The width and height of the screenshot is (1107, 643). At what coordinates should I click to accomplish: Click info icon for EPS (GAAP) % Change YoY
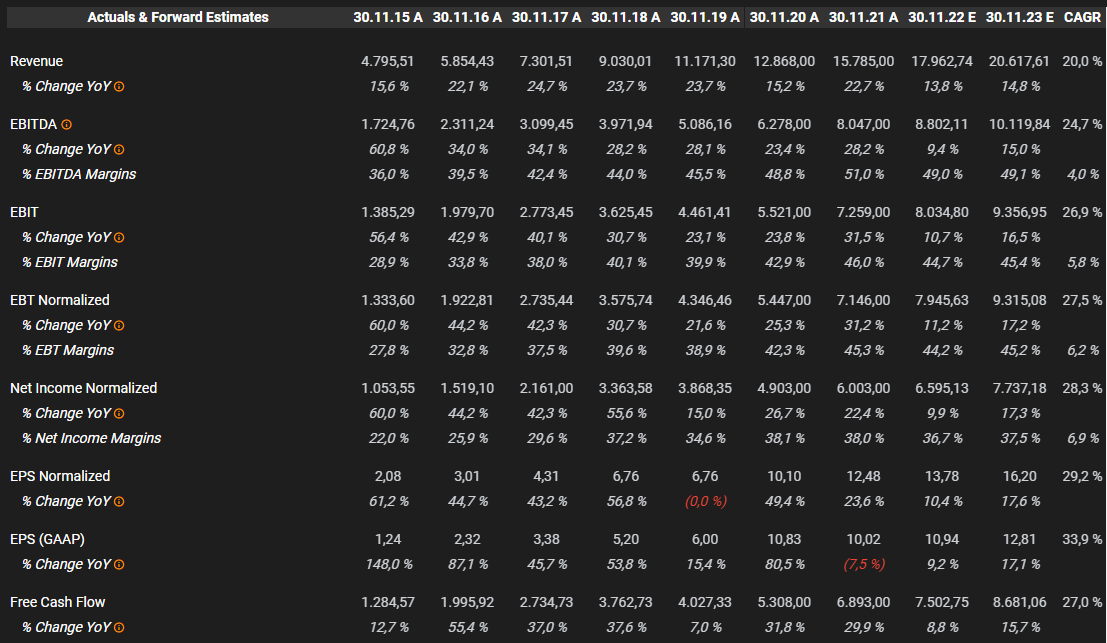[x=119, y=565]
